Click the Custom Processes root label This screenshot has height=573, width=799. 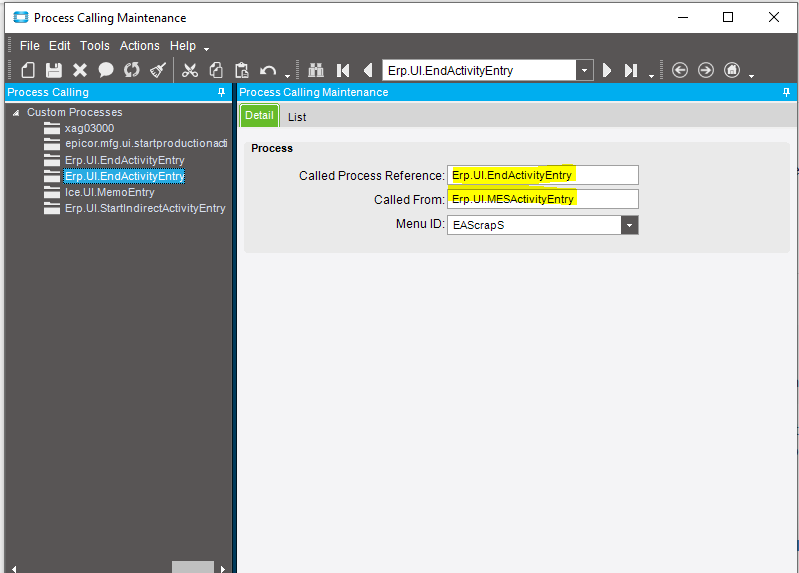click(x=74, y=112)
